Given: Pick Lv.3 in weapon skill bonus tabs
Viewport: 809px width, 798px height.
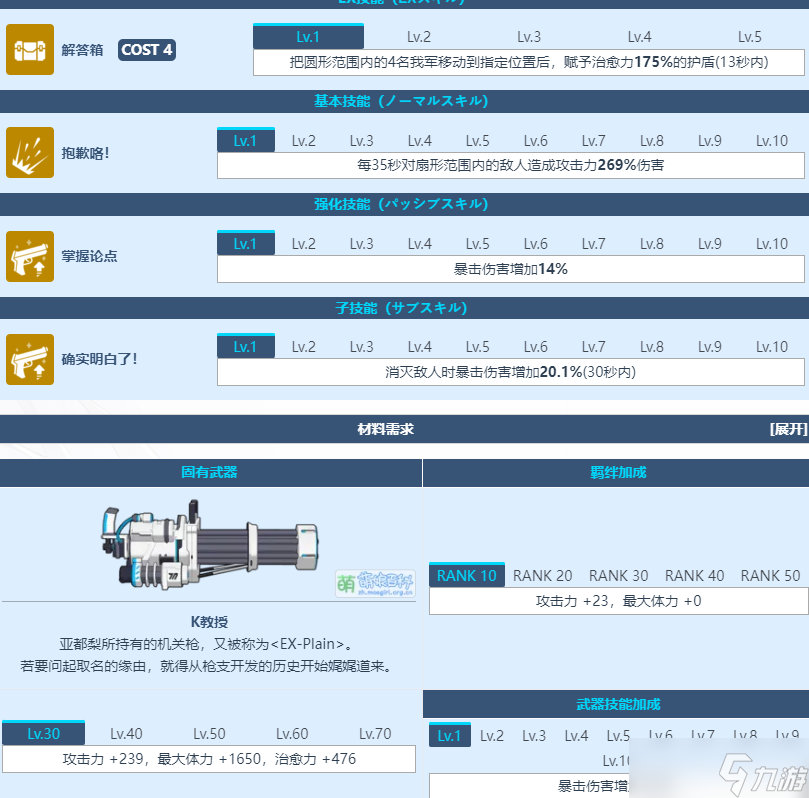Looking at the screenshot, I should point(534,736).
